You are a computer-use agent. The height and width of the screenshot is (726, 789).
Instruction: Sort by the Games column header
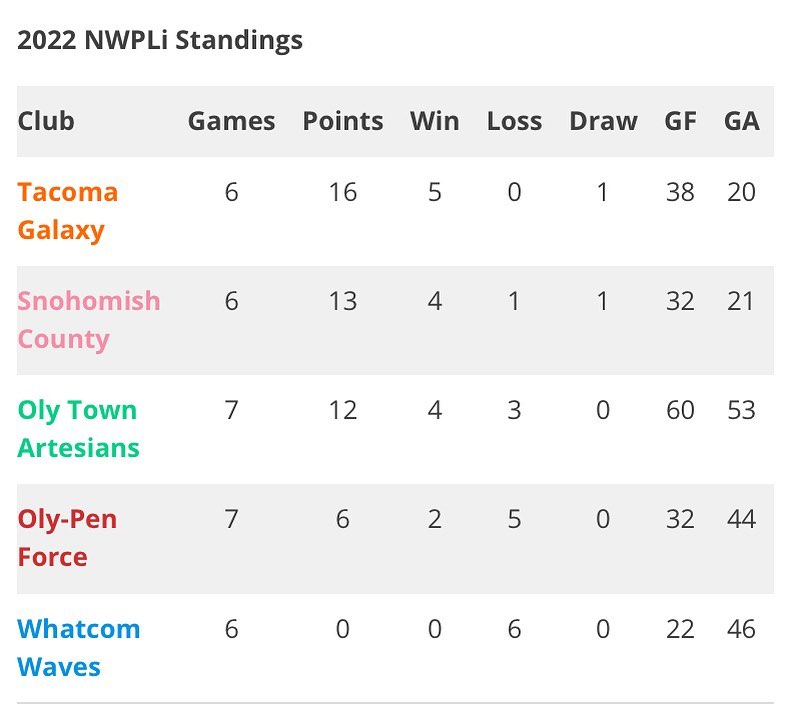pyautogui.click(x=231, y=121)
